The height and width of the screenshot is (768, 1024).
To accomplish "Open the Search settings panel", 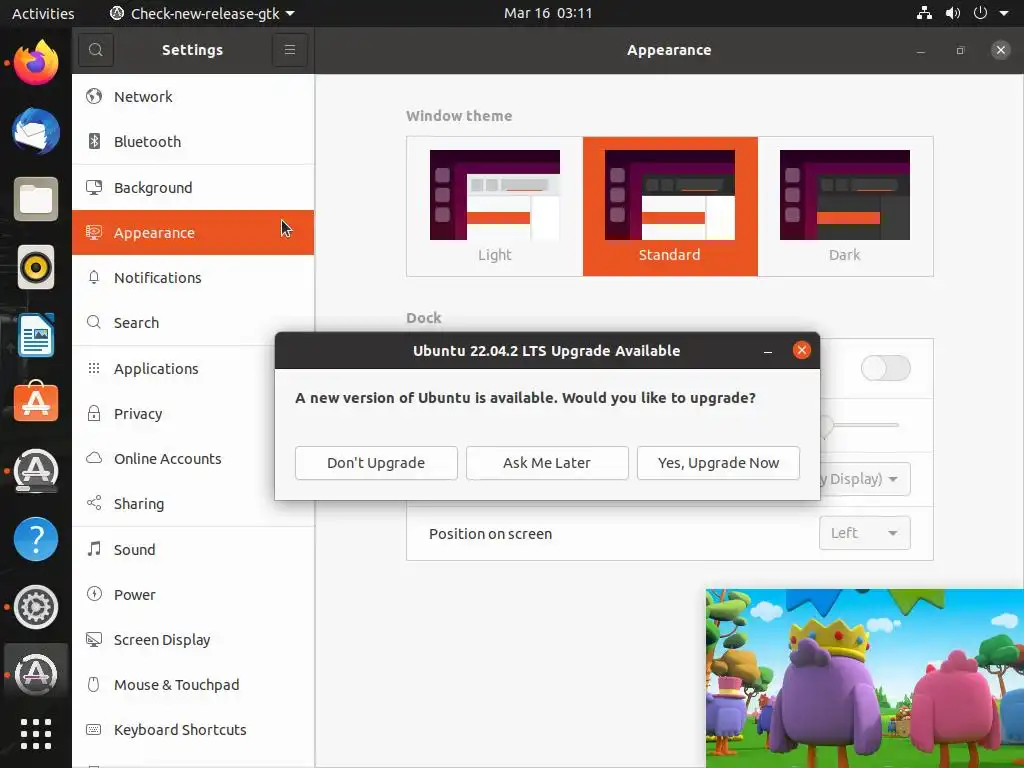I will point(193,323).
